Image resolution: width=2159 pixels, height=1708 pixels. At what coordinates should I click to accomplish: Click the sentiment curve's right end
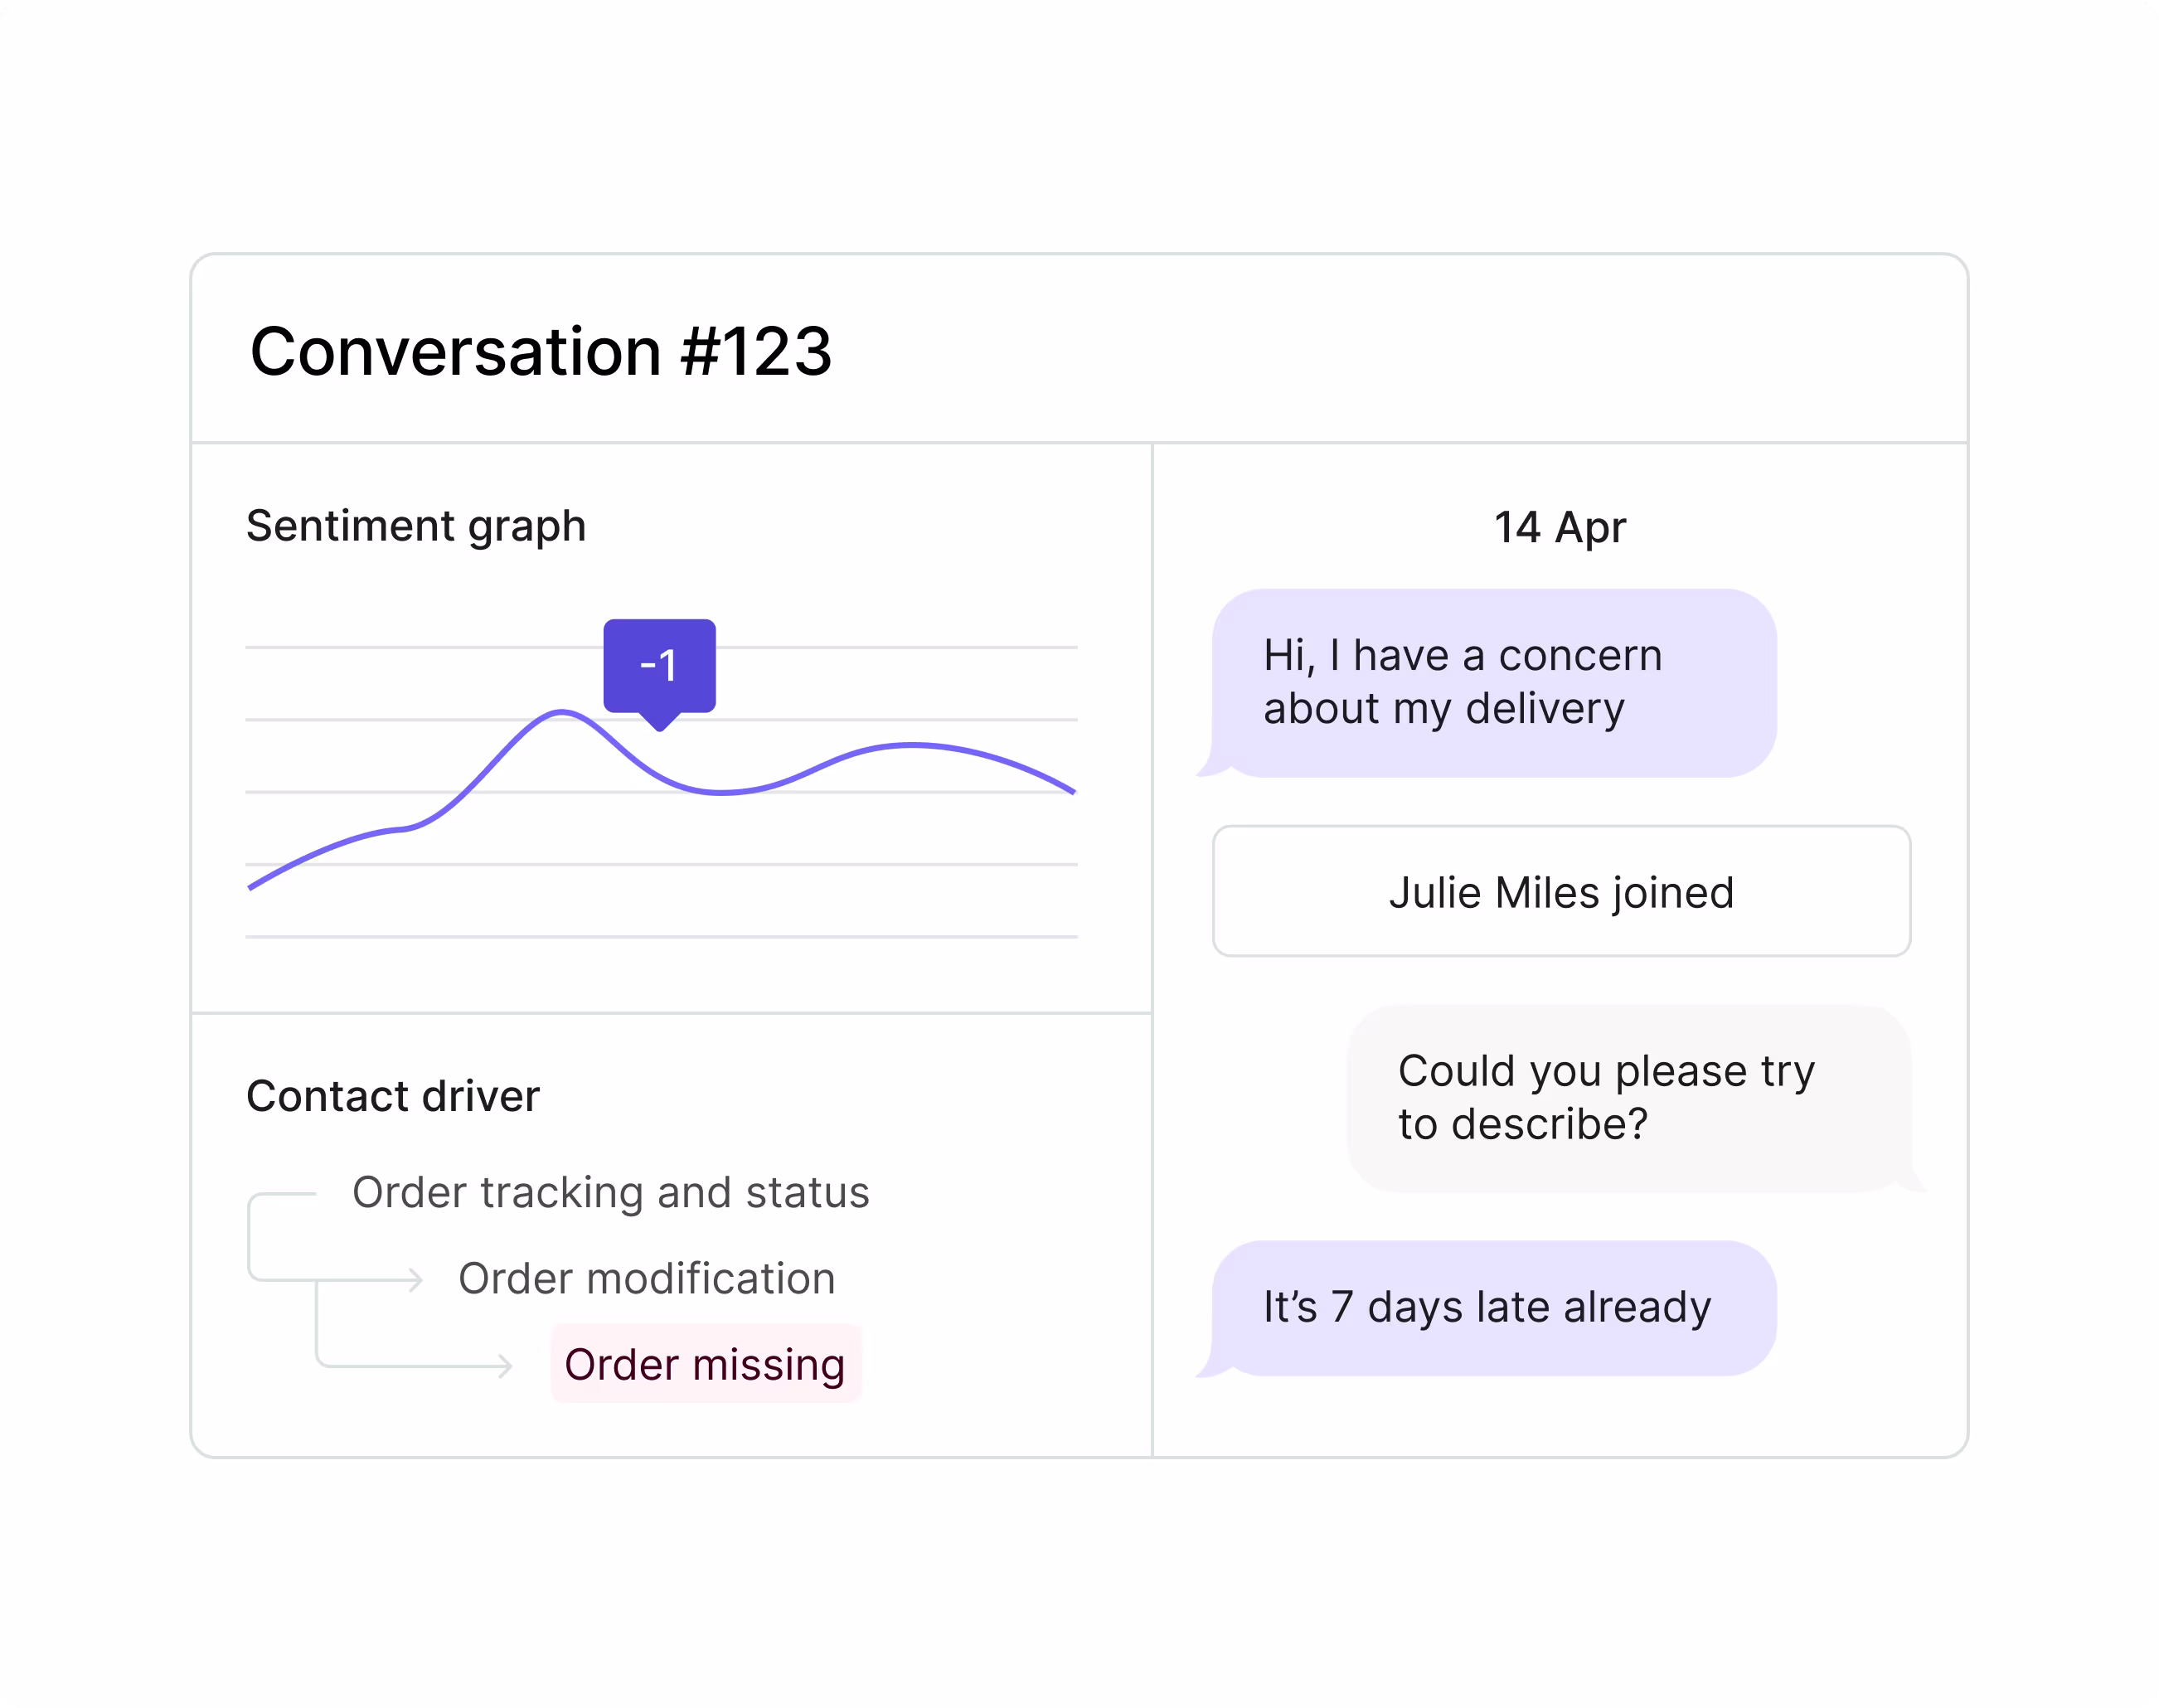point(1071,790)
